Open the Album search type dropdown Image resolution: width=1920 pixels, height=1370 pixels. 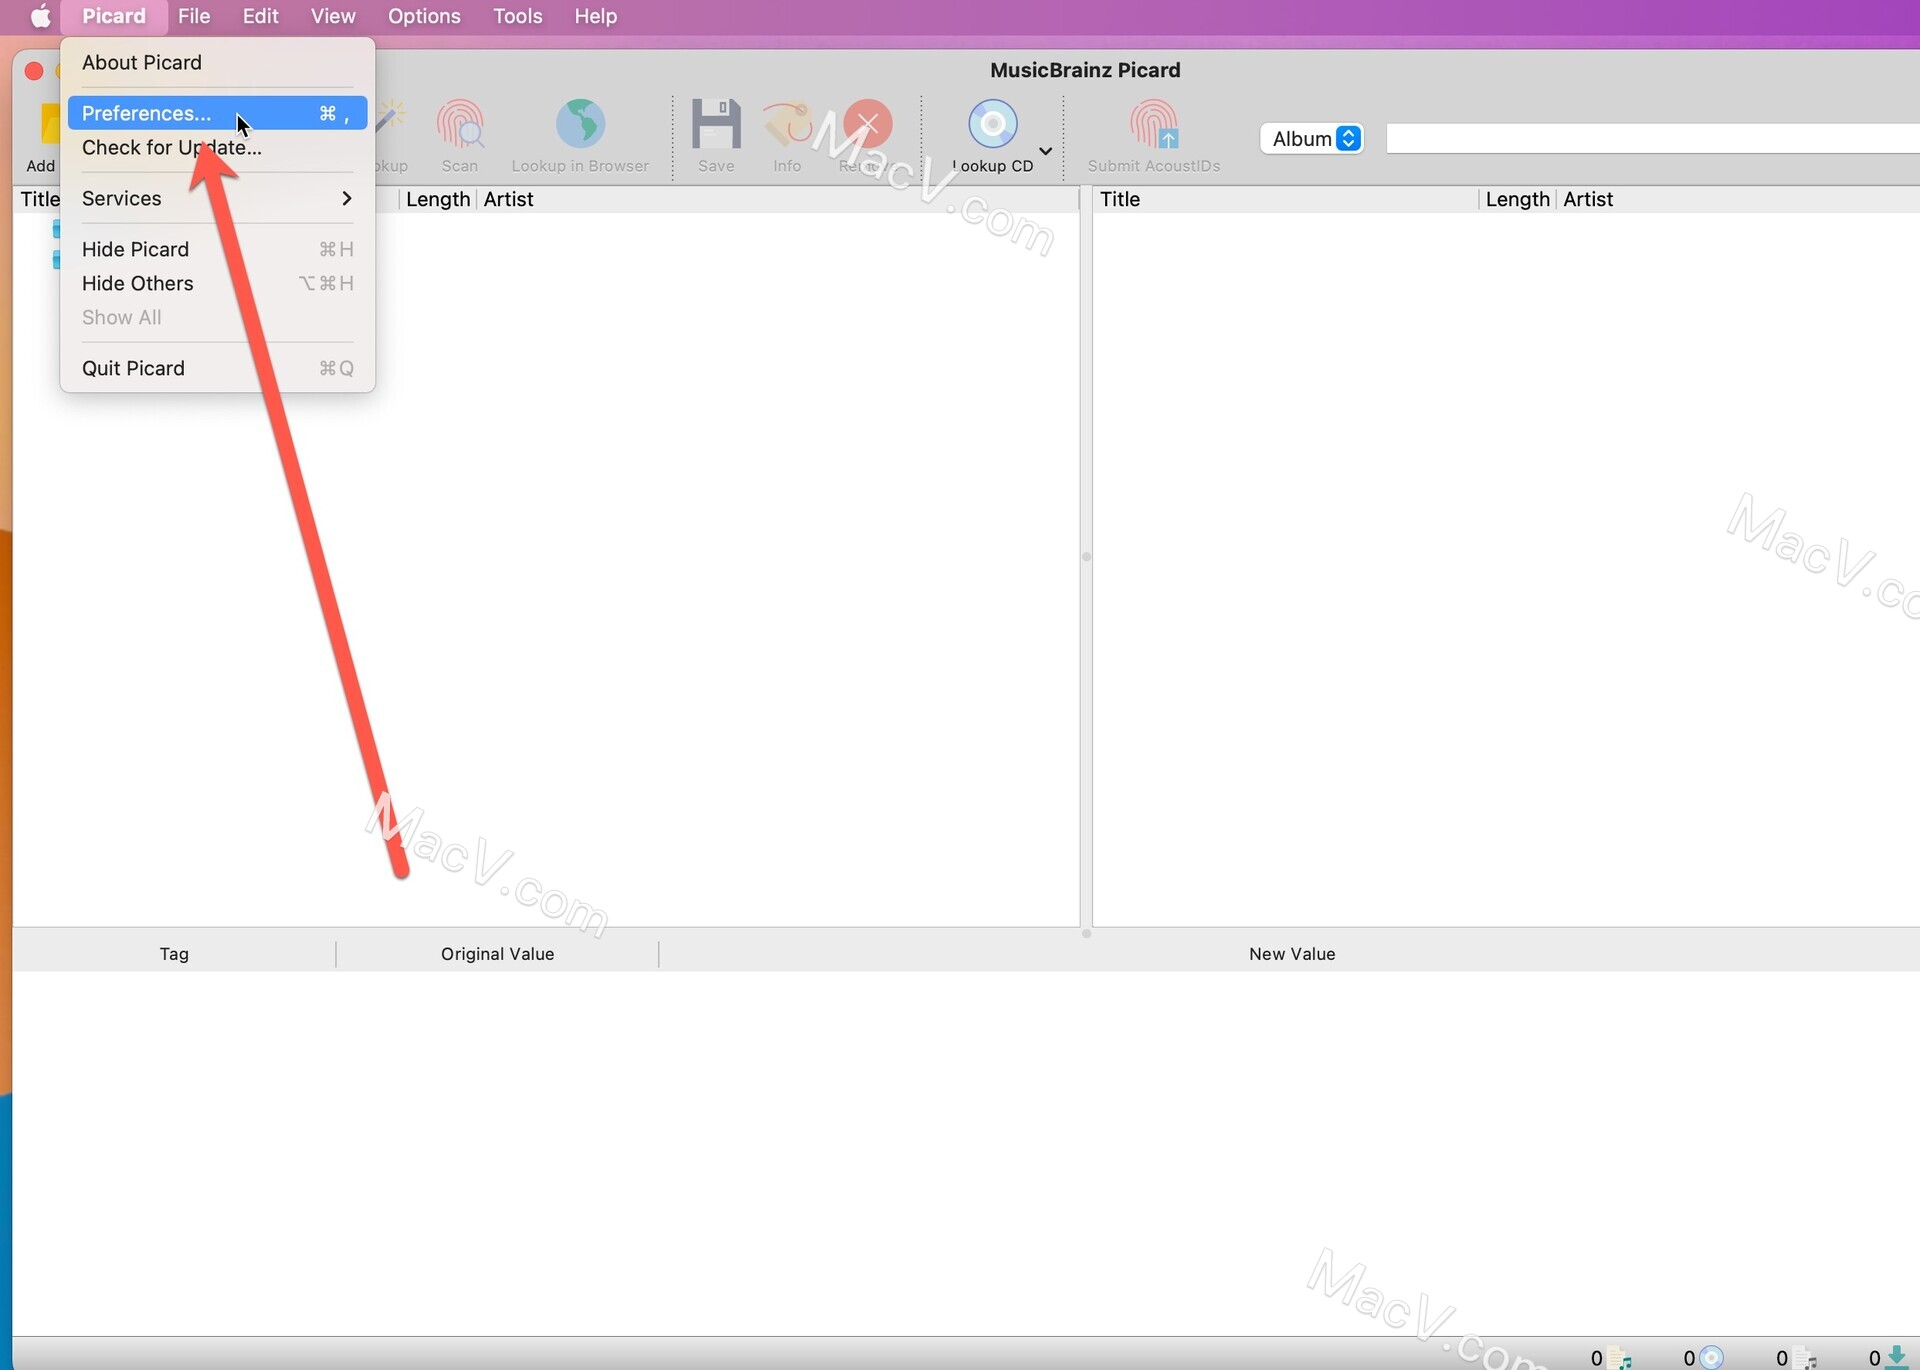point(1312,139)
